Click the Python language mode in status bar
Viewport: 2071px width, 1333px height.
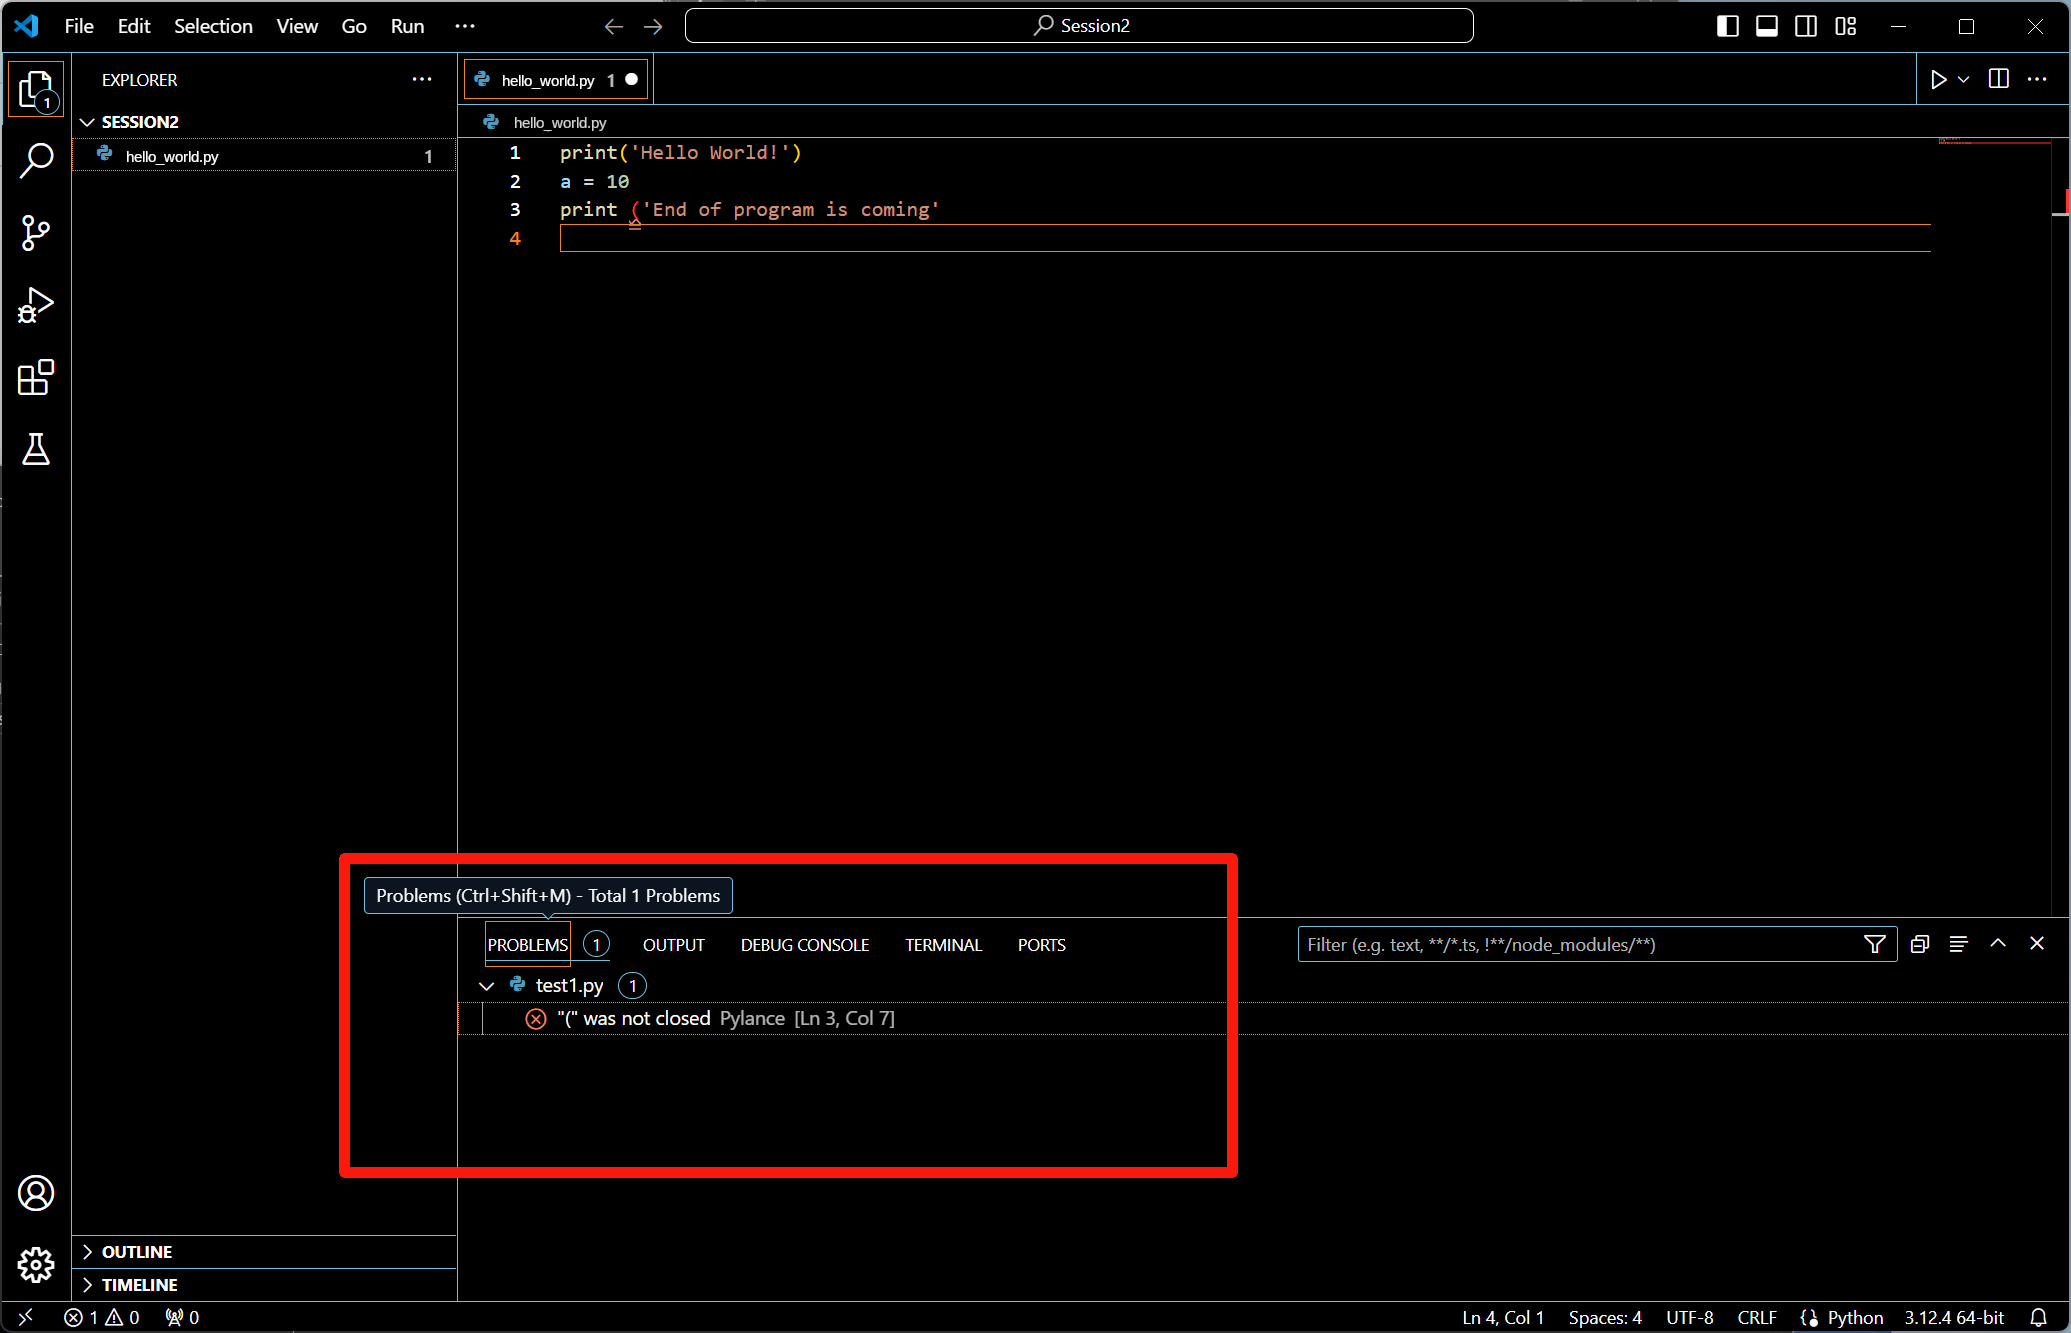(1854, 1317)
